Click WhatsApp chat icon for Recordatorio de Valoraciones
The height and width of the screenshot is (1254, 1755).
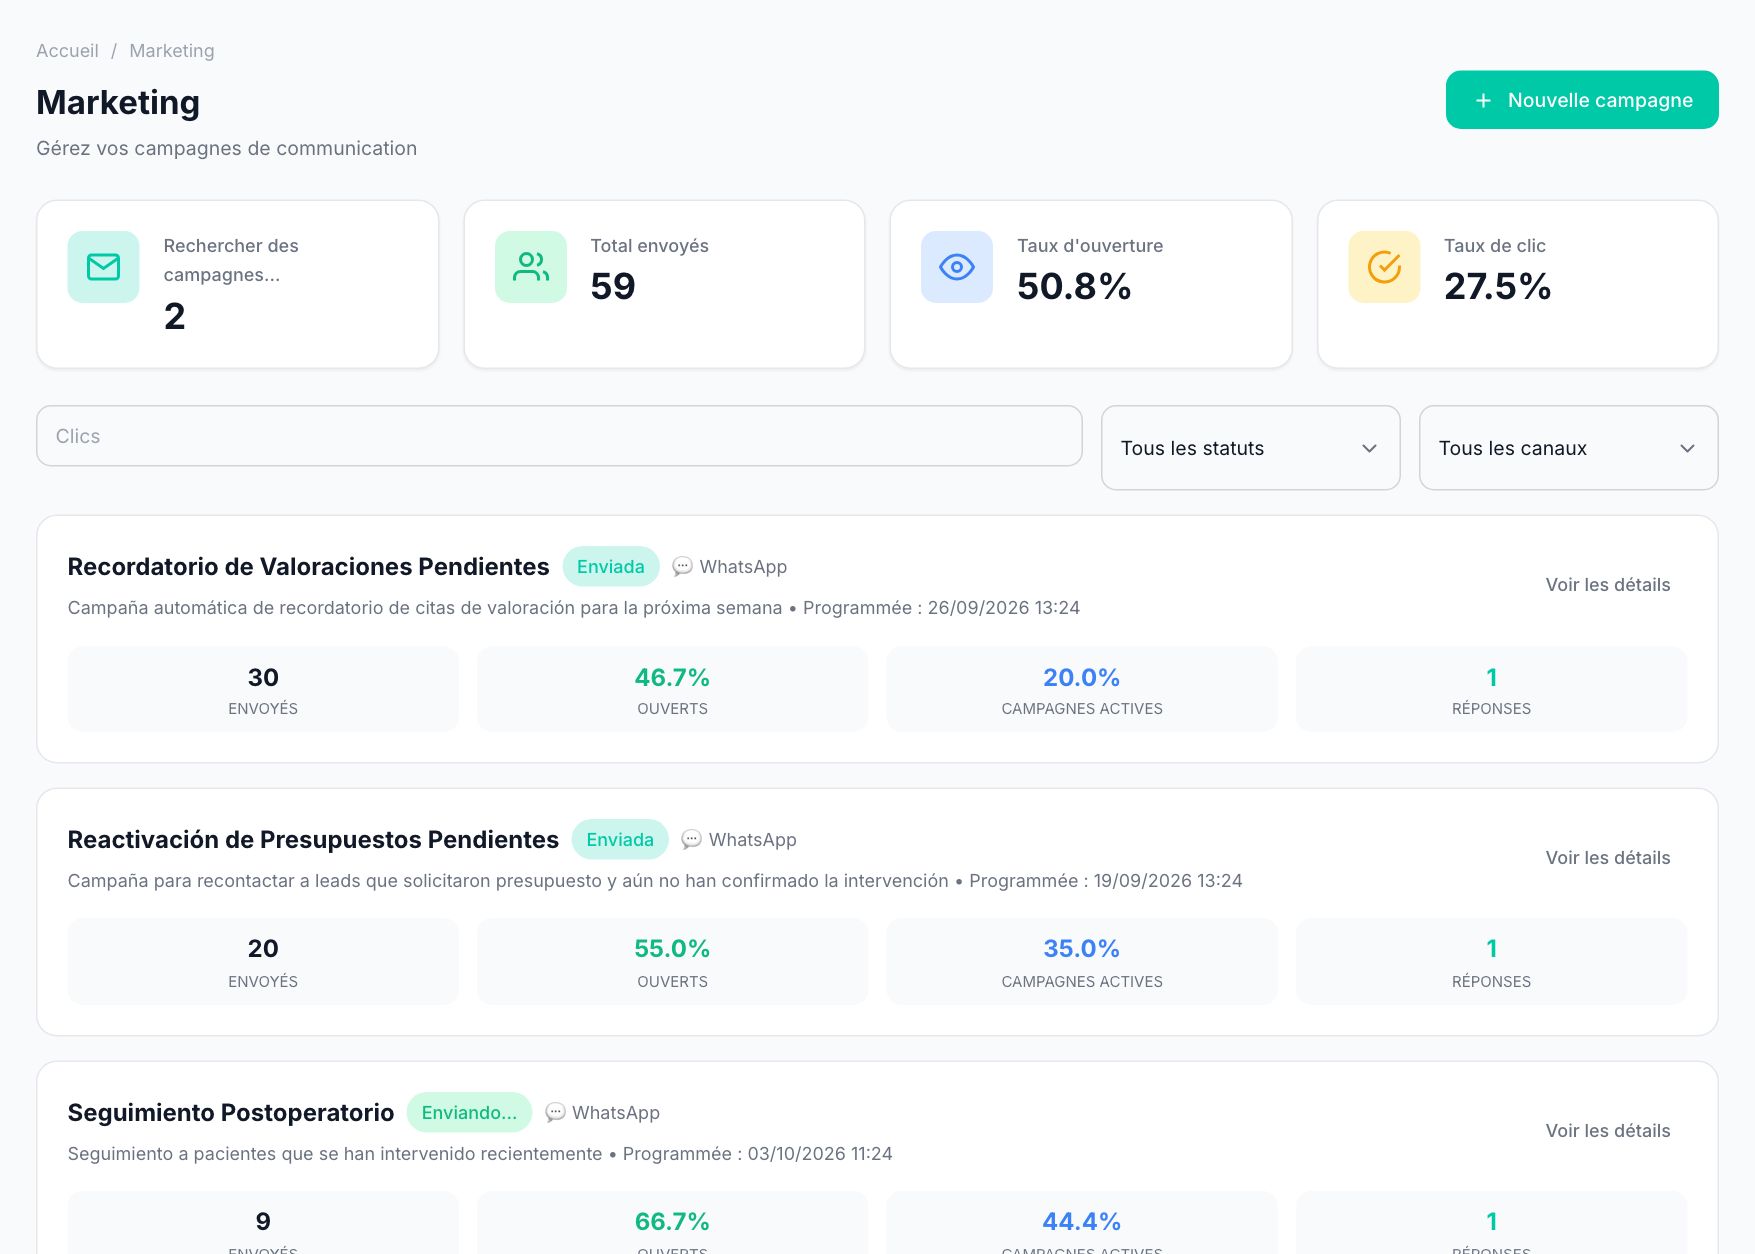click(682, 567)
